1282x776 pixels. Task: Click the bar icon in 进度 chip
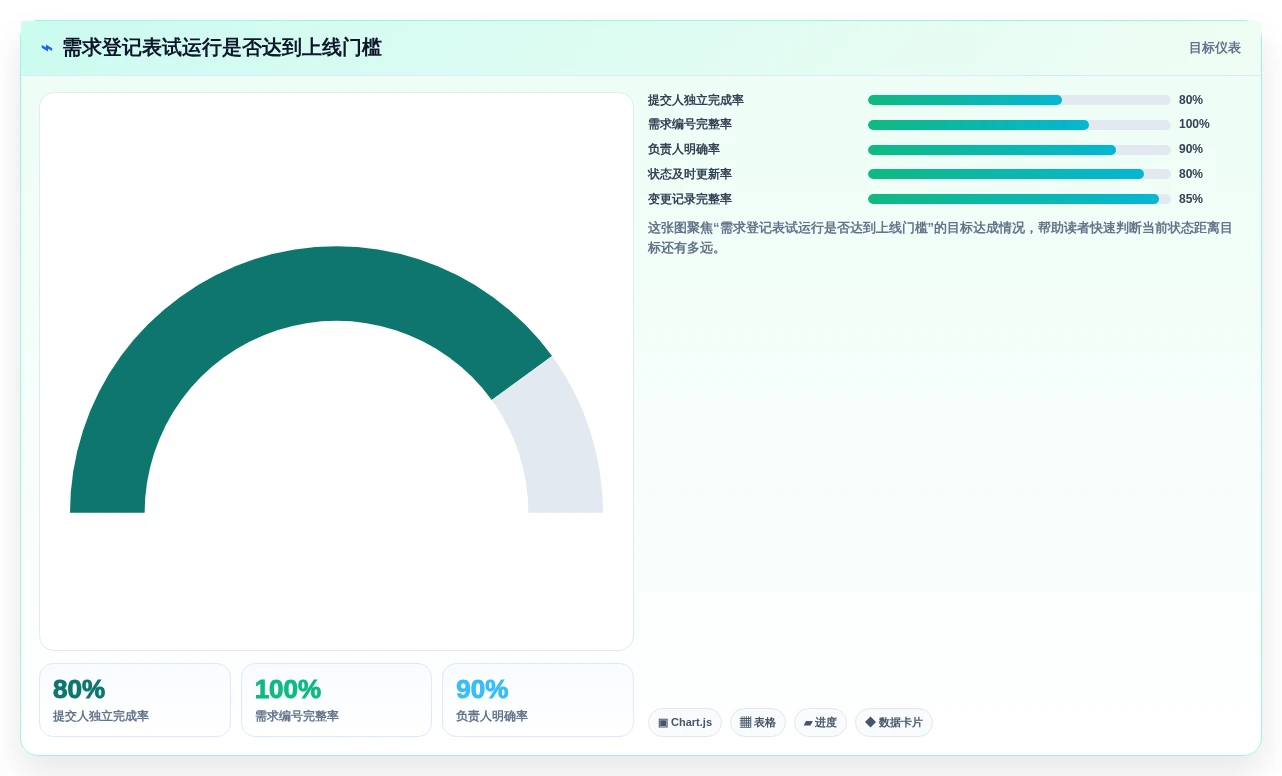pyautogui.click(x=808, y=723)
